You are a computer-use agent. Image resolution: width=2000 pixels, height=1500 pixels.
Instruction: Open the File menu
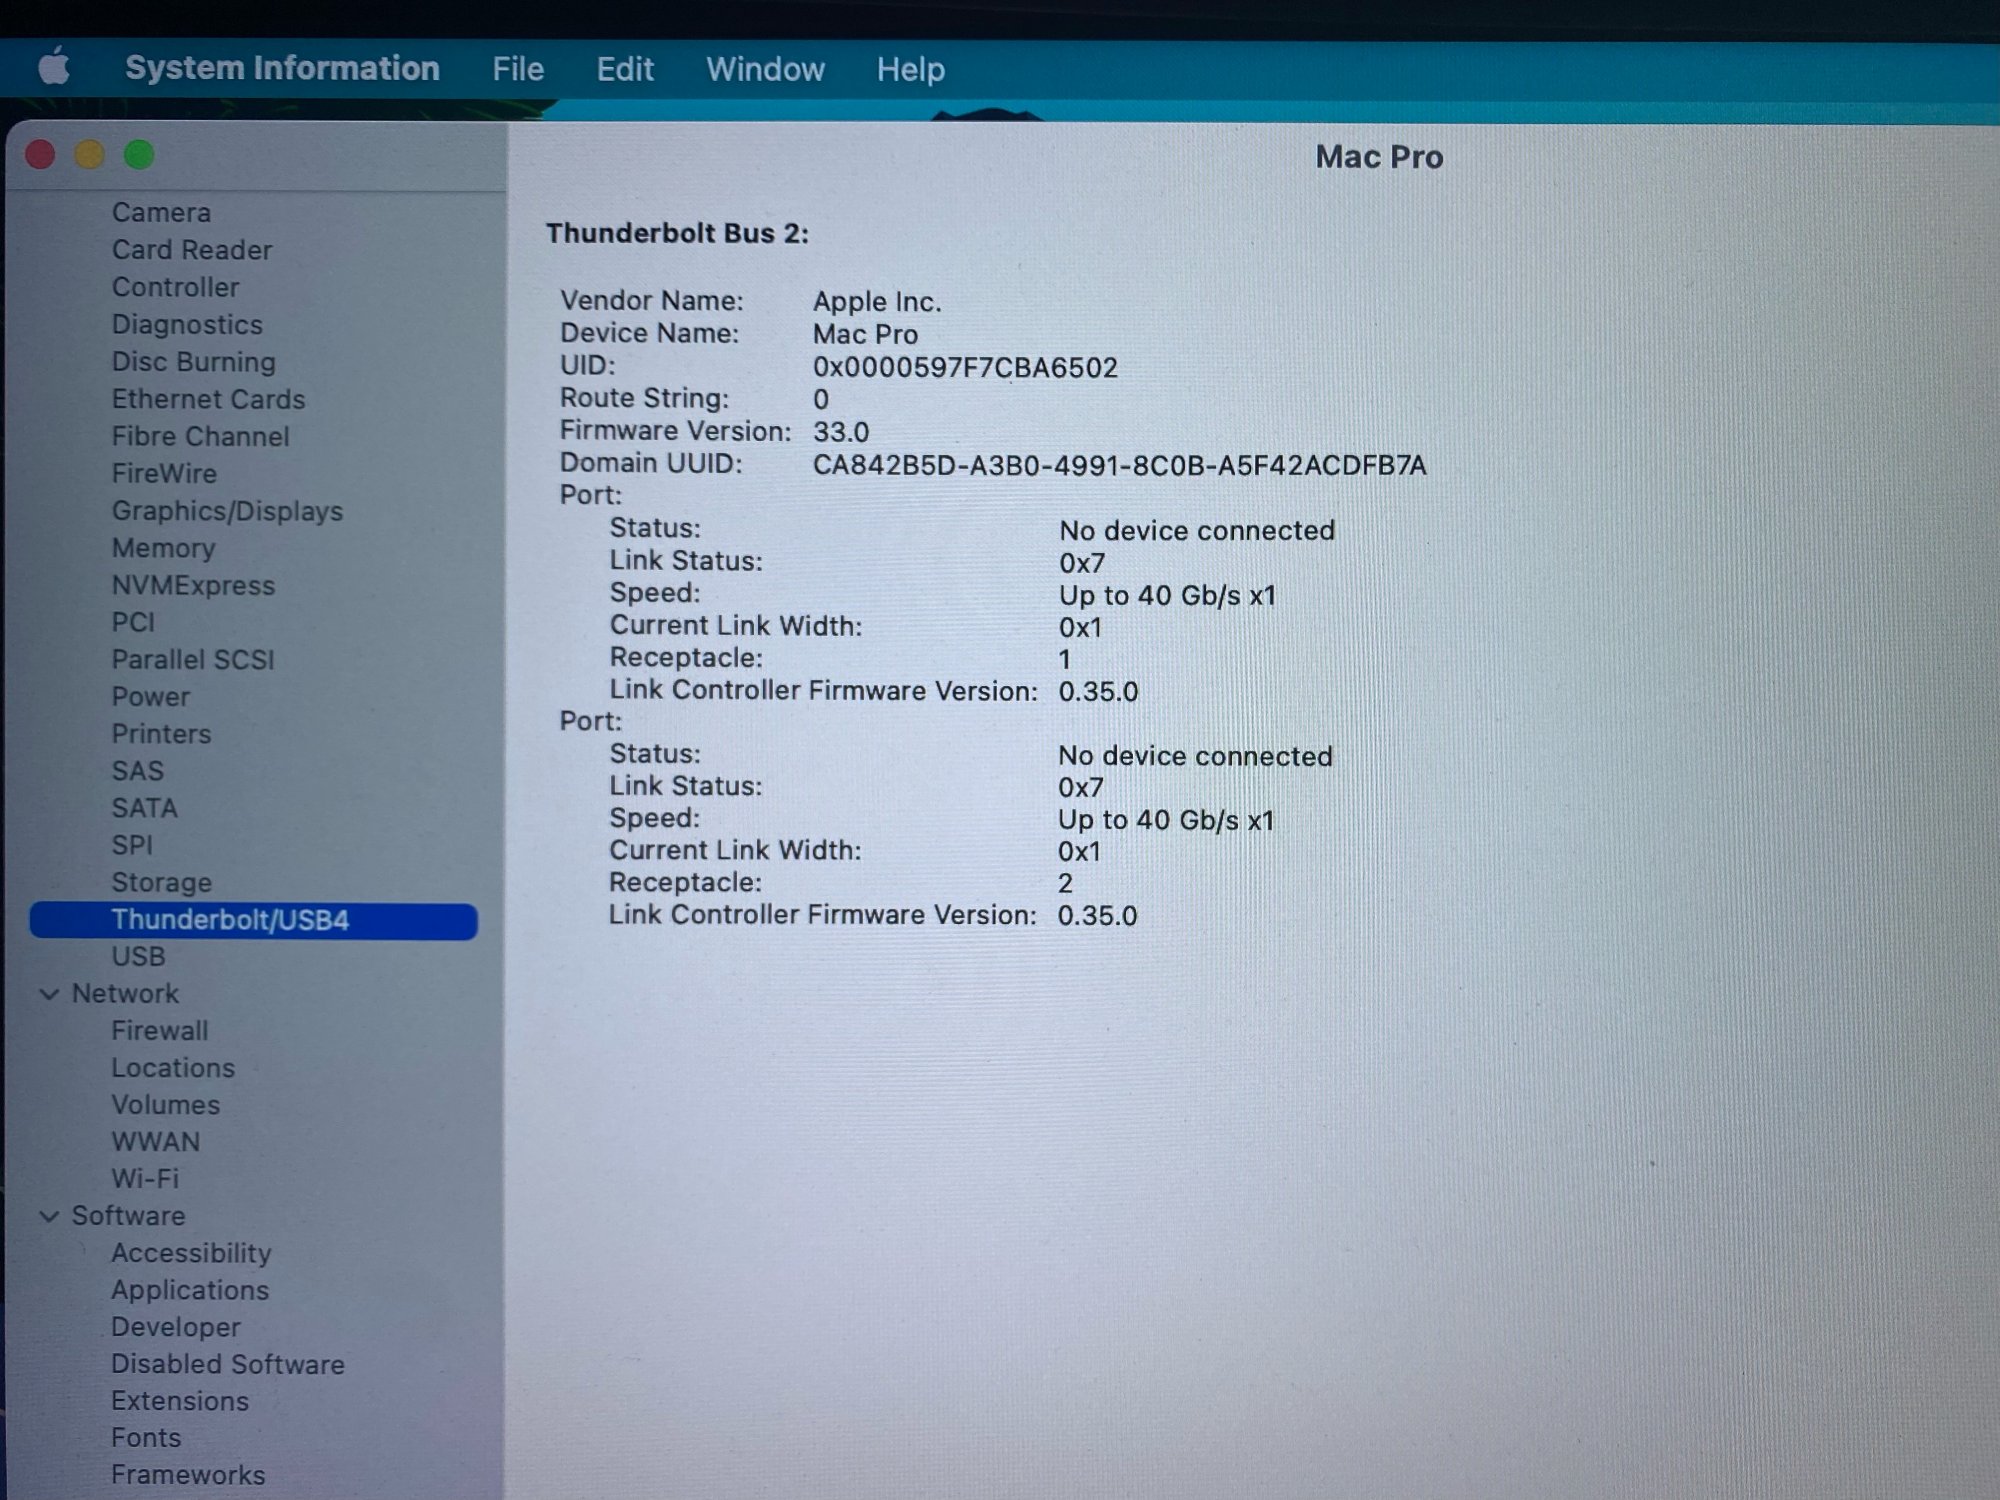pyautogui.click(x=518, y=69)
